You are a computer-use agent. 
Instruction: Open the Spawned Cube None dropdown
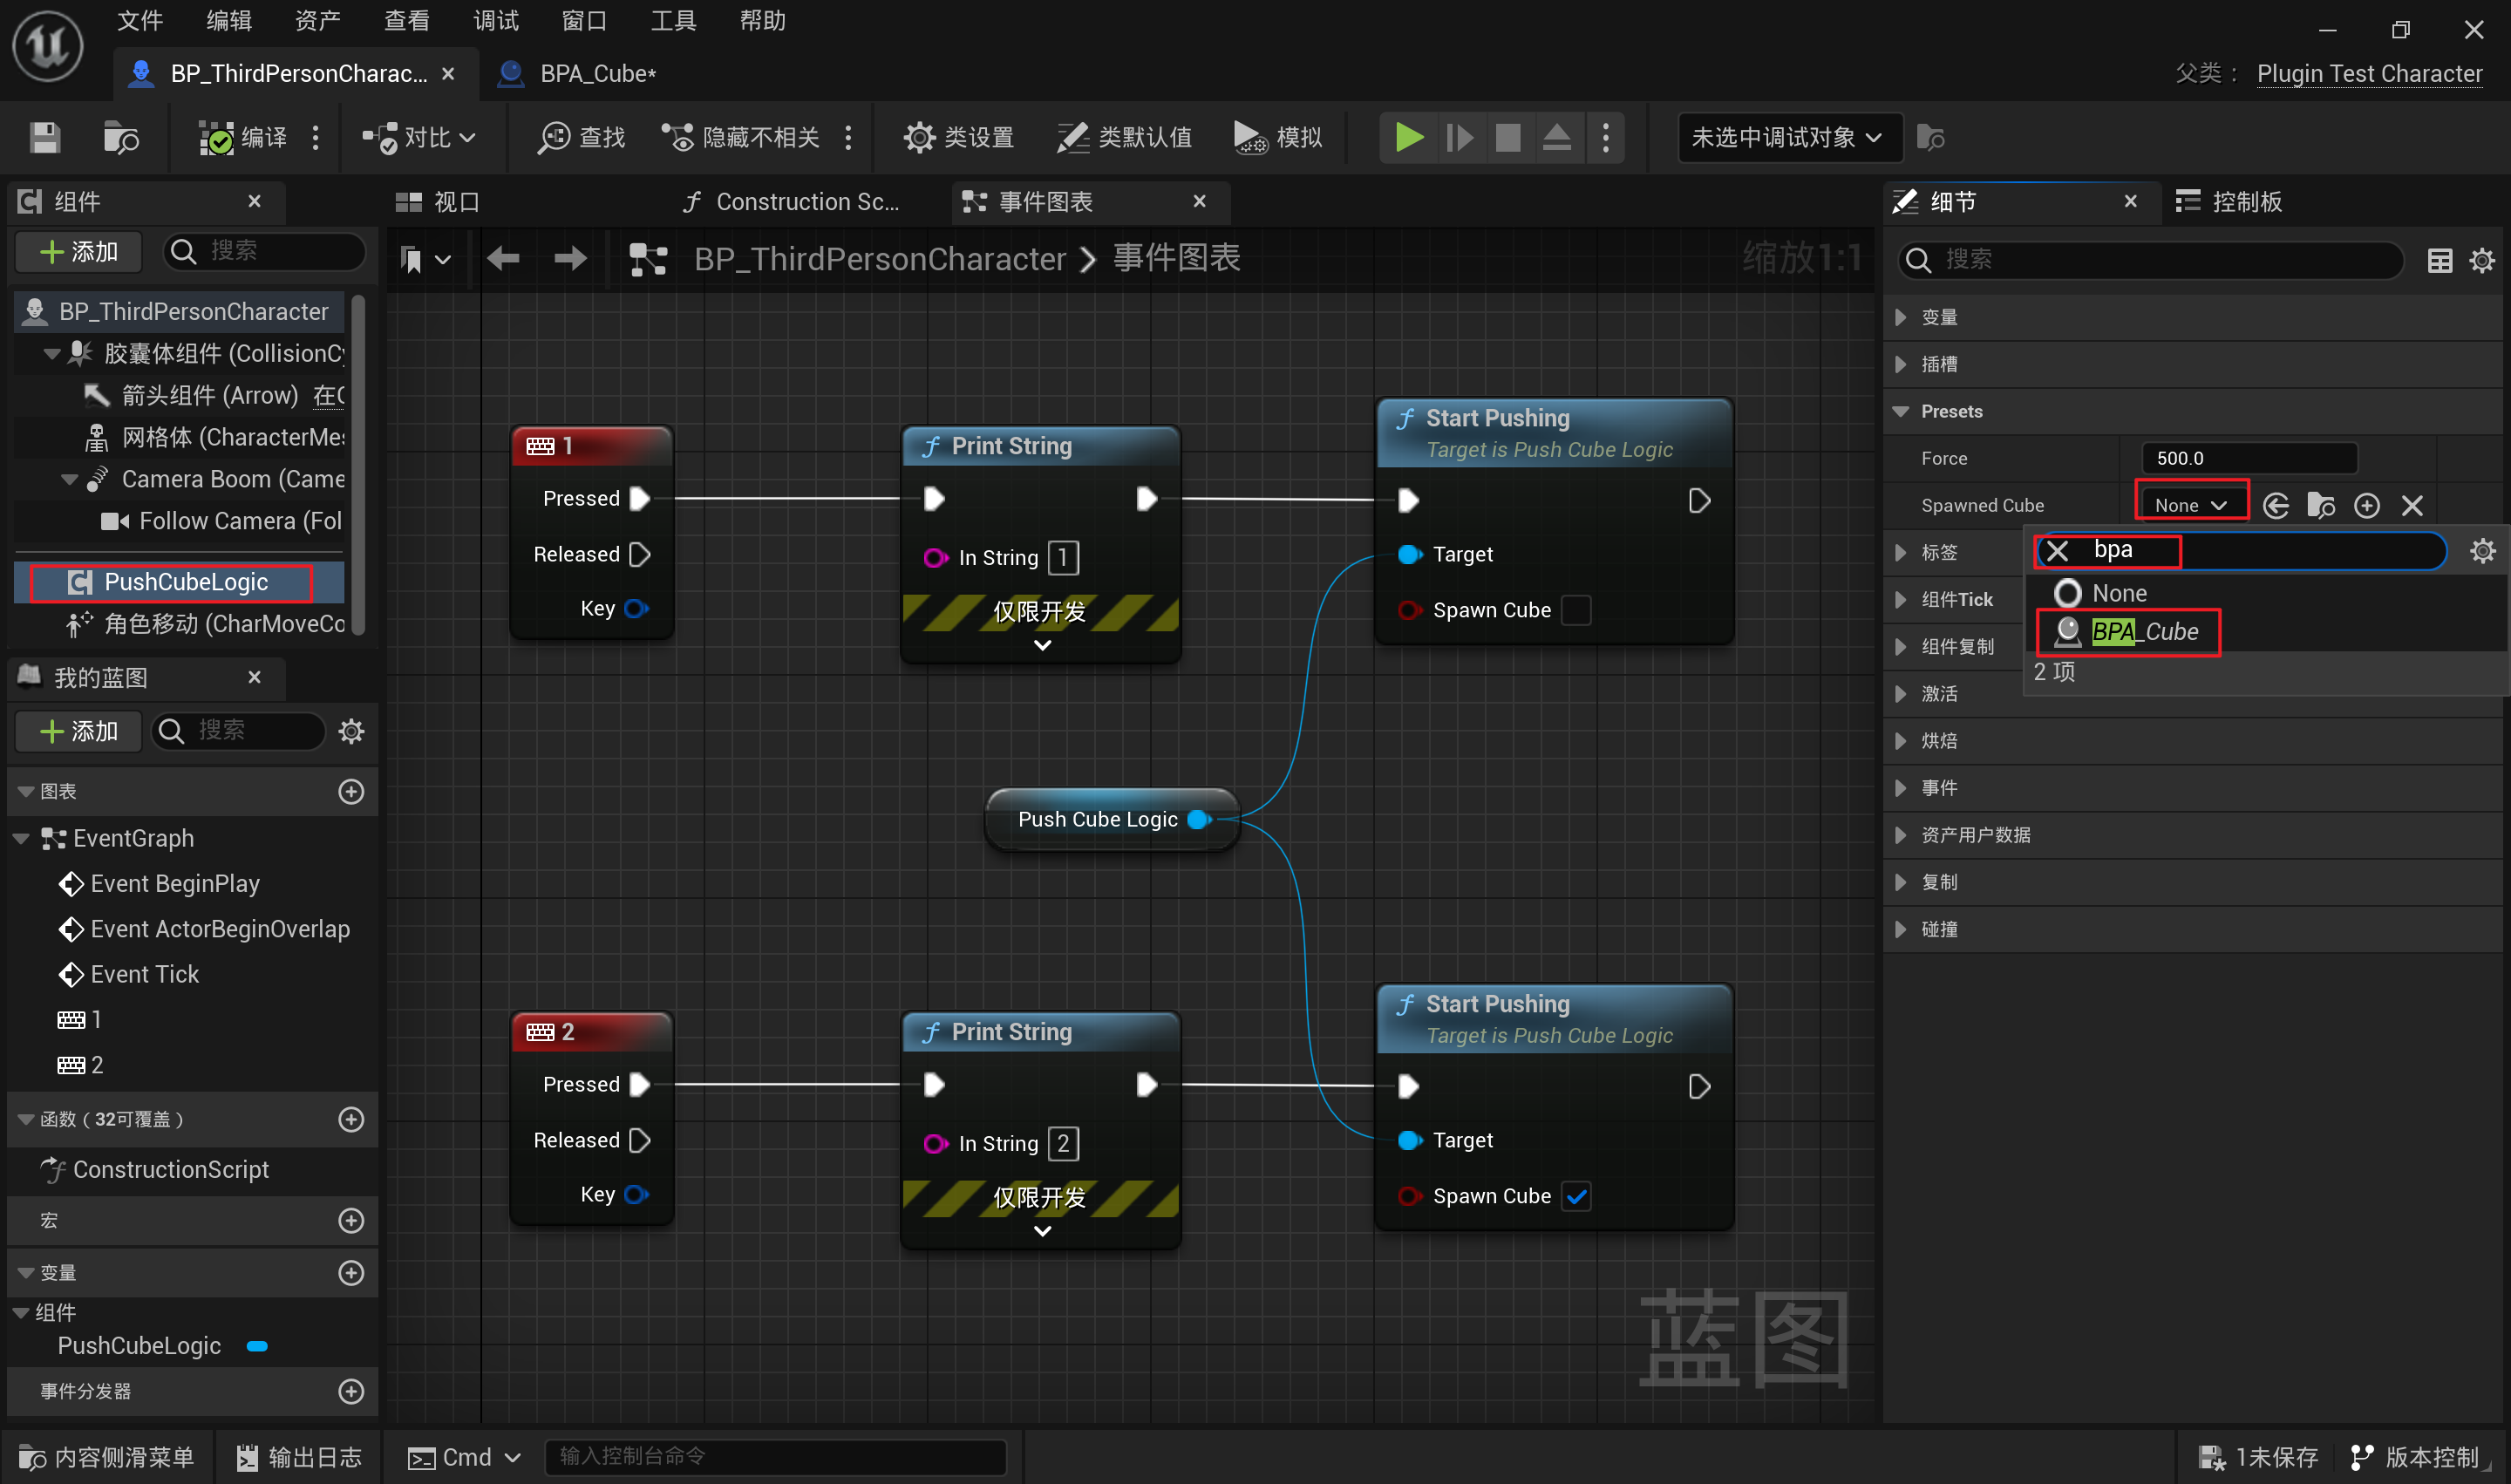coord(2190,506)
